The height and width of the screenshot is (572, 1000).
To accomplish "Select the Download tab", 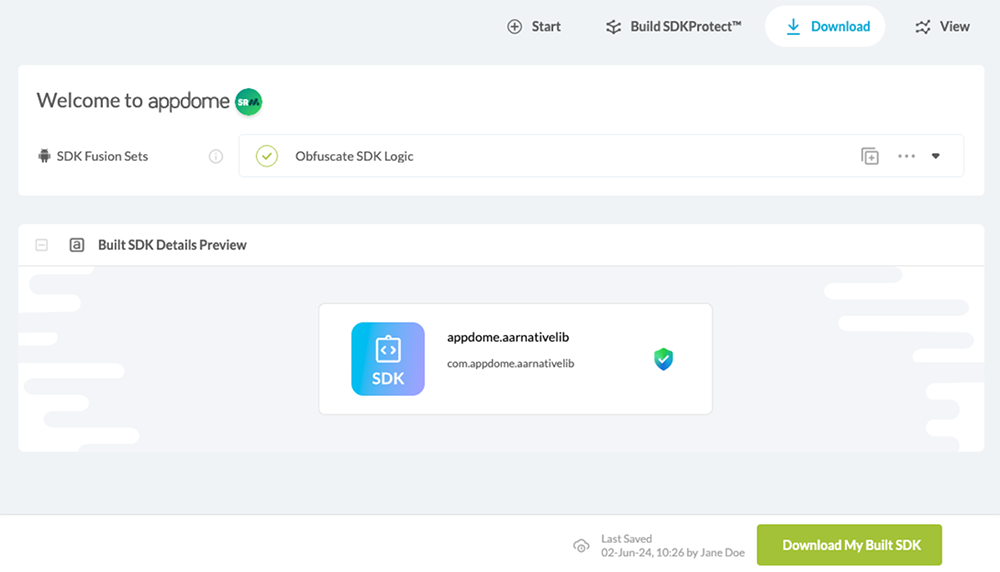I will click(x=826, y=27).
